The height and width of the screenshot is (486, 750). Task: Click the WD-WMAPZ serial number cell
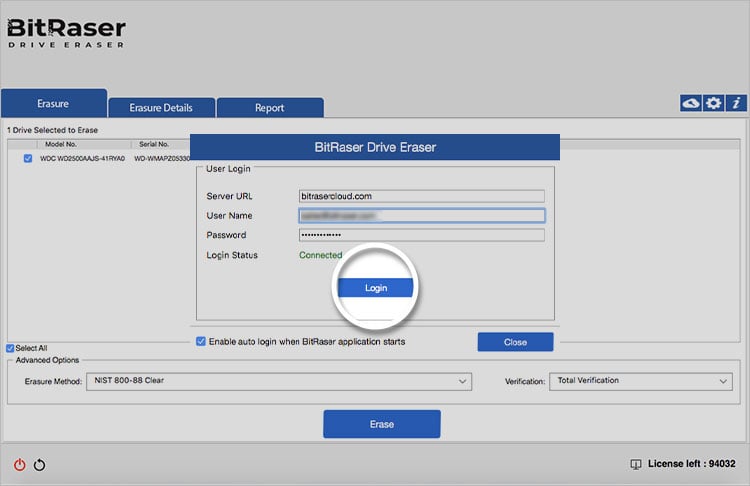point(162,158)
